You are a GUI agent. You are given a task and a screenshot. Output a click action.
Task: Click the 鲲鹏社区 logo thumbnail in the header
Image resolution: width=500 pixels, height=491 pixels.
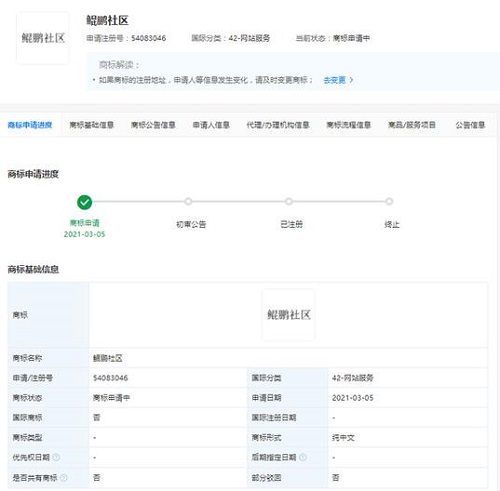coord(43,38)
